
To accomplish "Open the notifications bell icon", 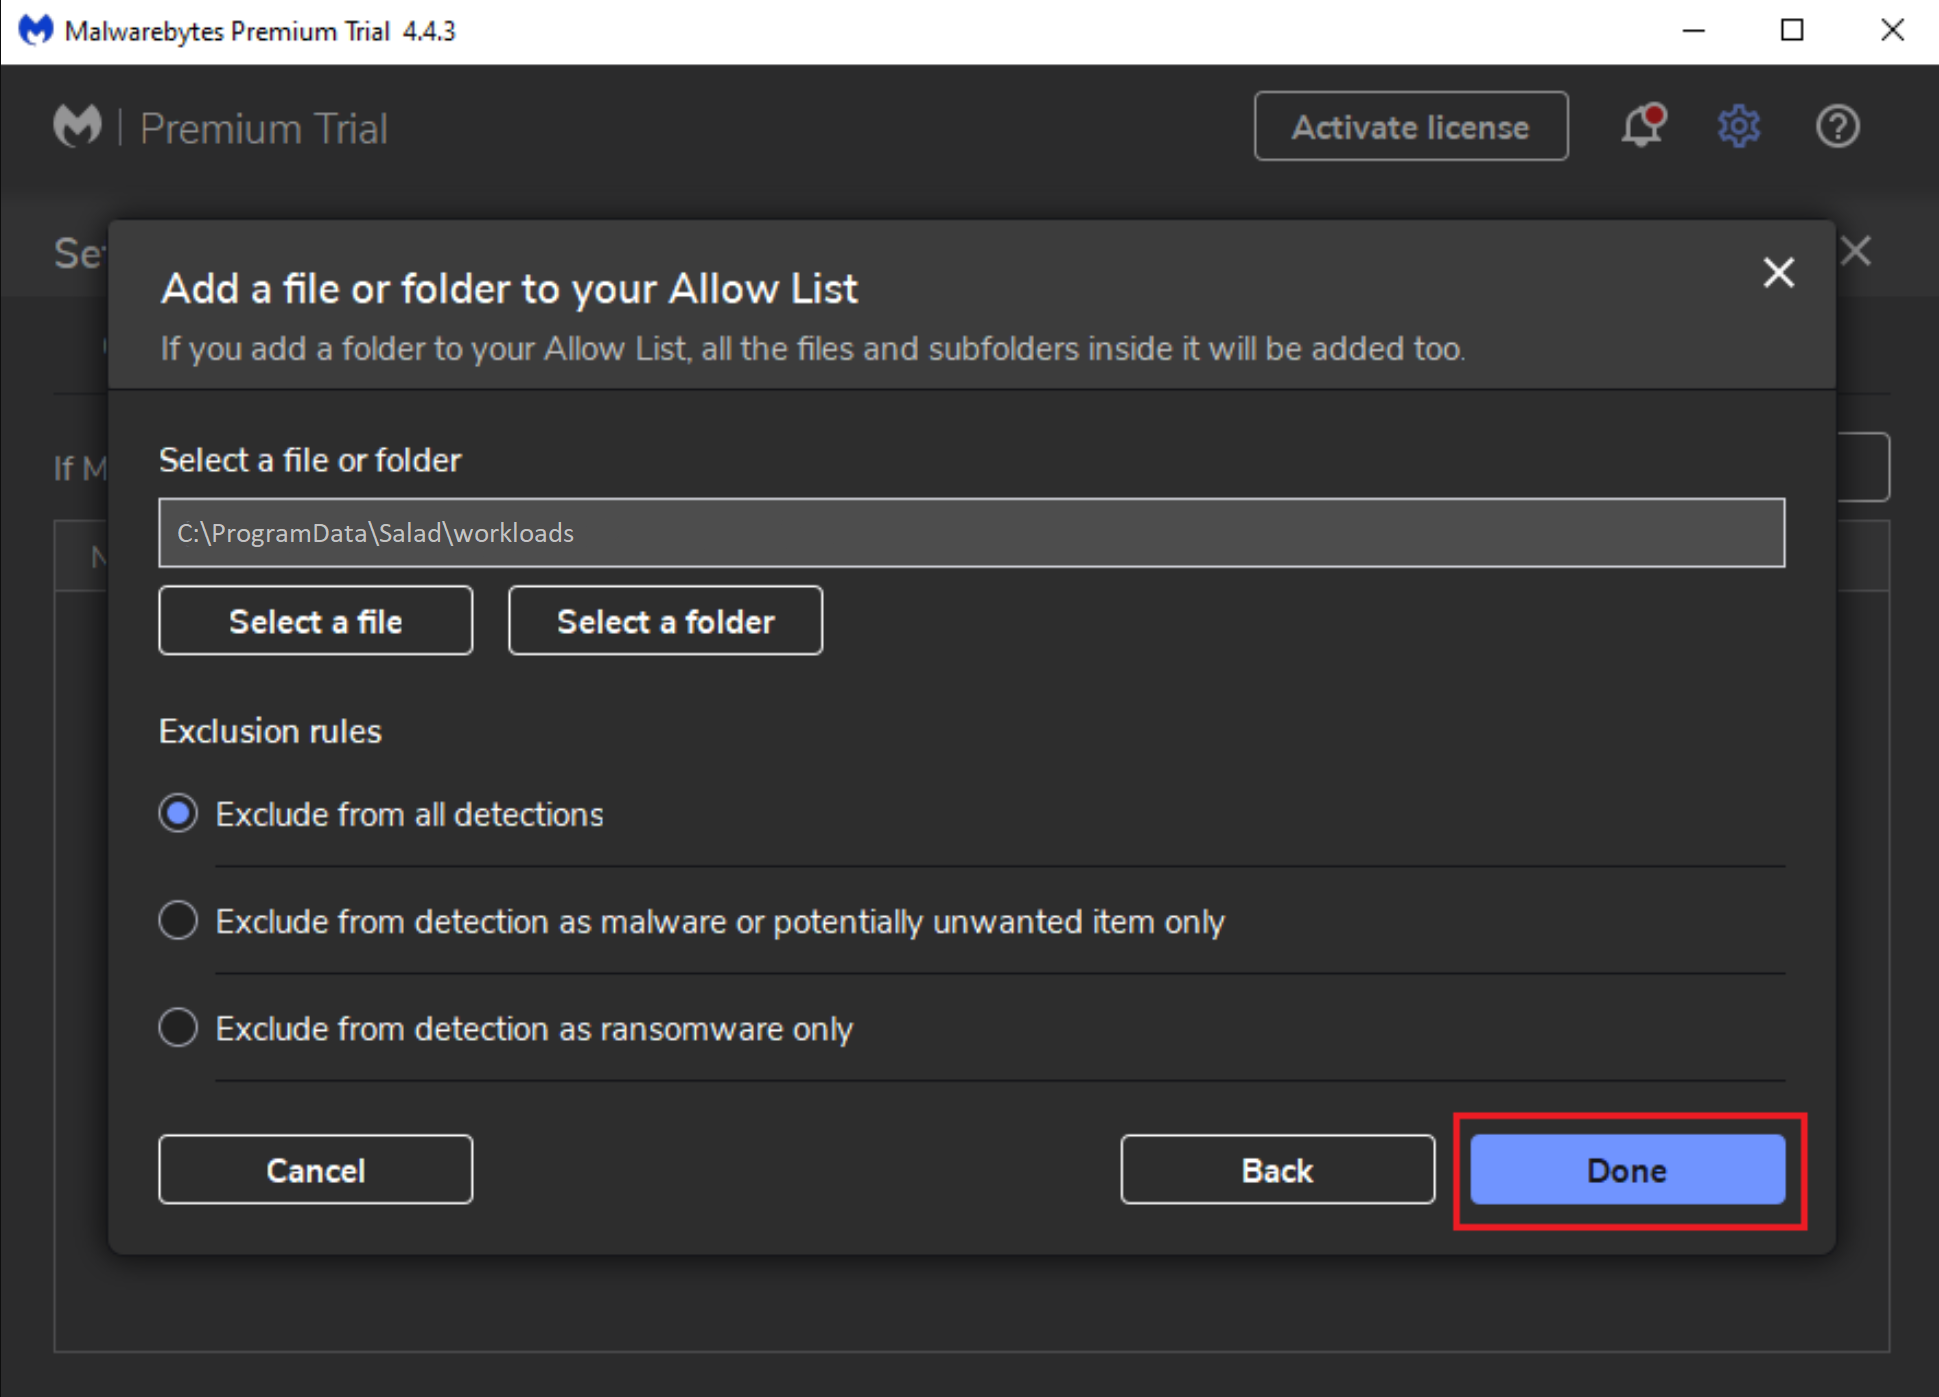I will 1642,127.
